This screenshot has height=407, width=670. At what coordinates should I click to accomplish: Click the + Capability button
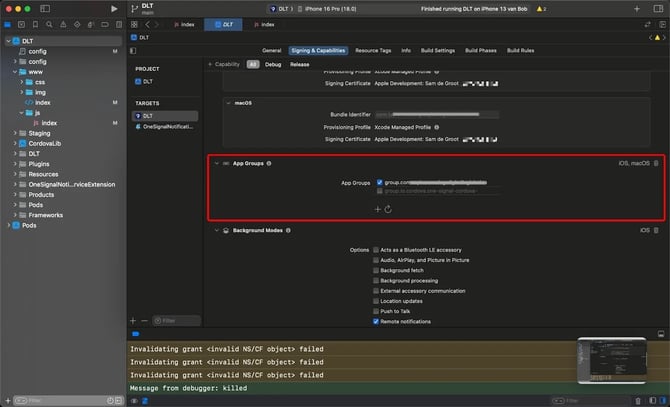[x=225, y=64]
